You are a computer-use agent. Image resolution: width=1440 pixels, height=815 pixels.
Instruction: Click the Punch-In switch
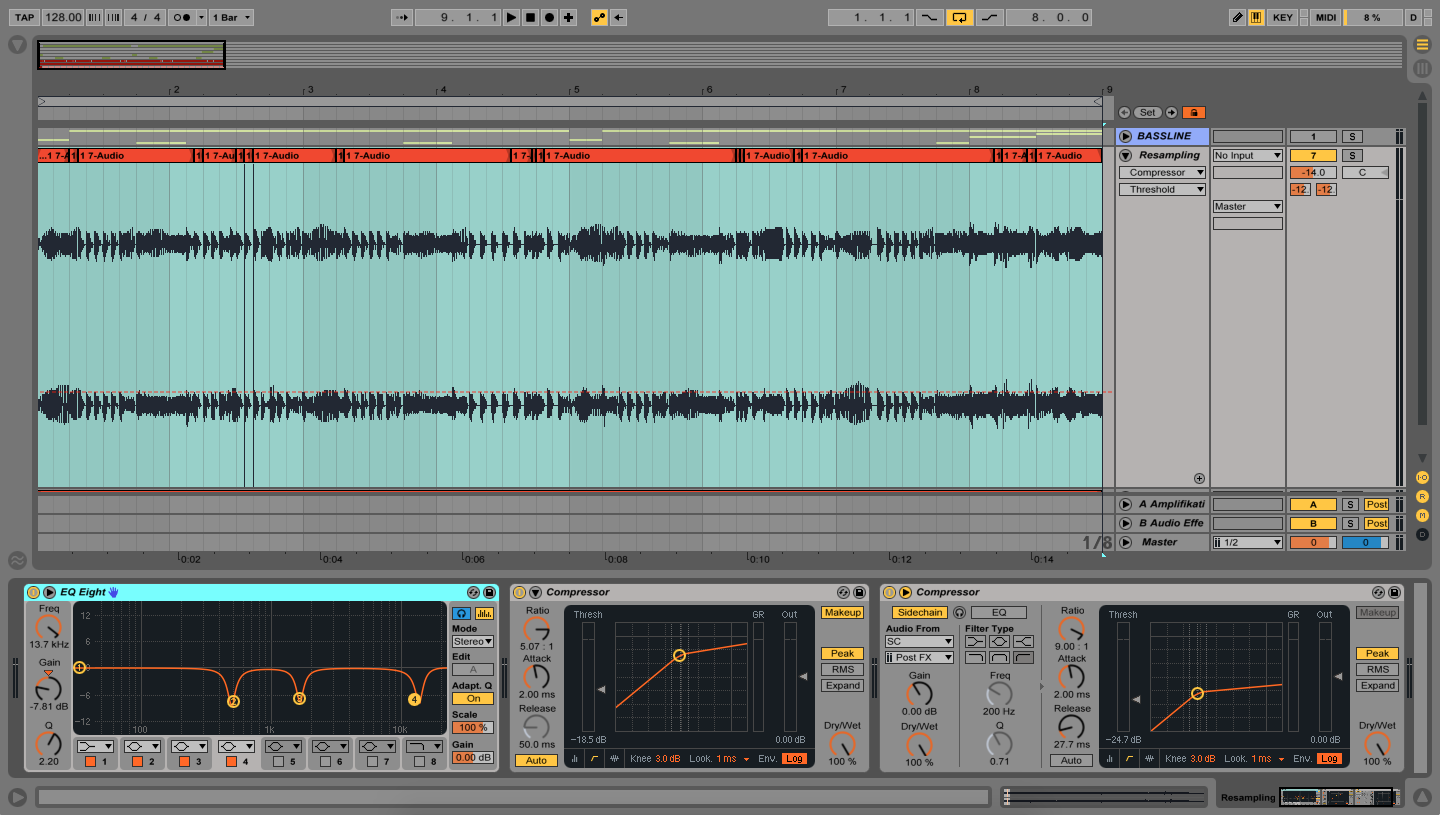(930, 17)
